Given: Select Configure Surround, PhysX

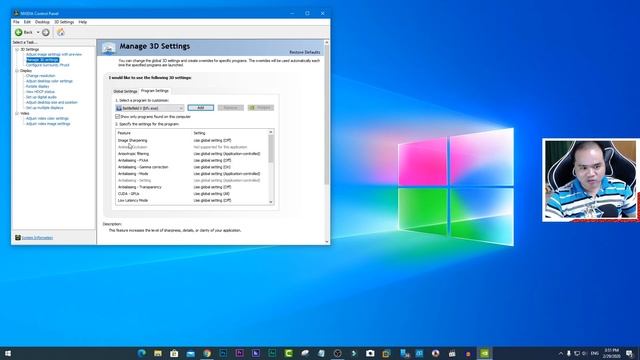Looking at the screenshot, I should (x=48, y=65).
